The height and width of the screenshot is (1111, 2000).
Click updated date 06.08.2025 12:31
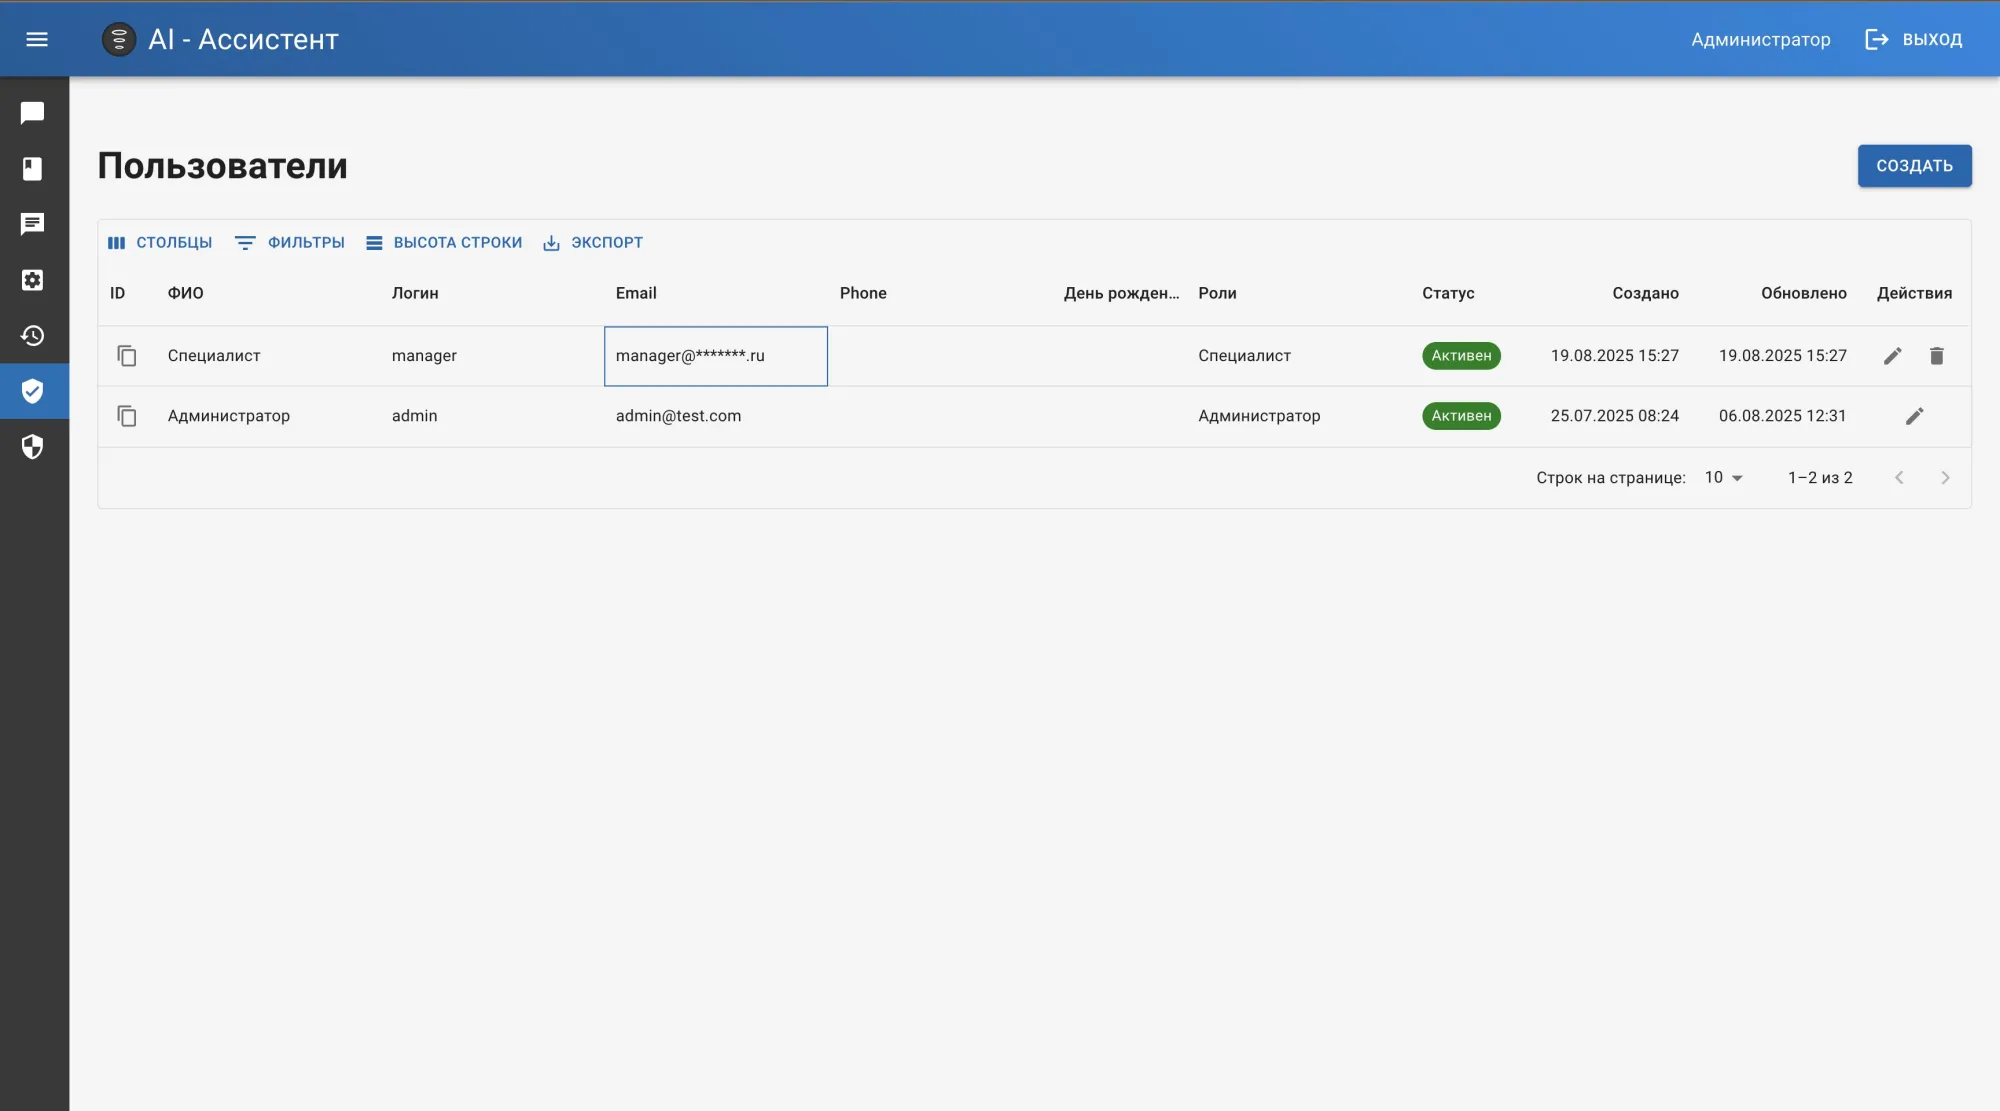[1782, 416]
